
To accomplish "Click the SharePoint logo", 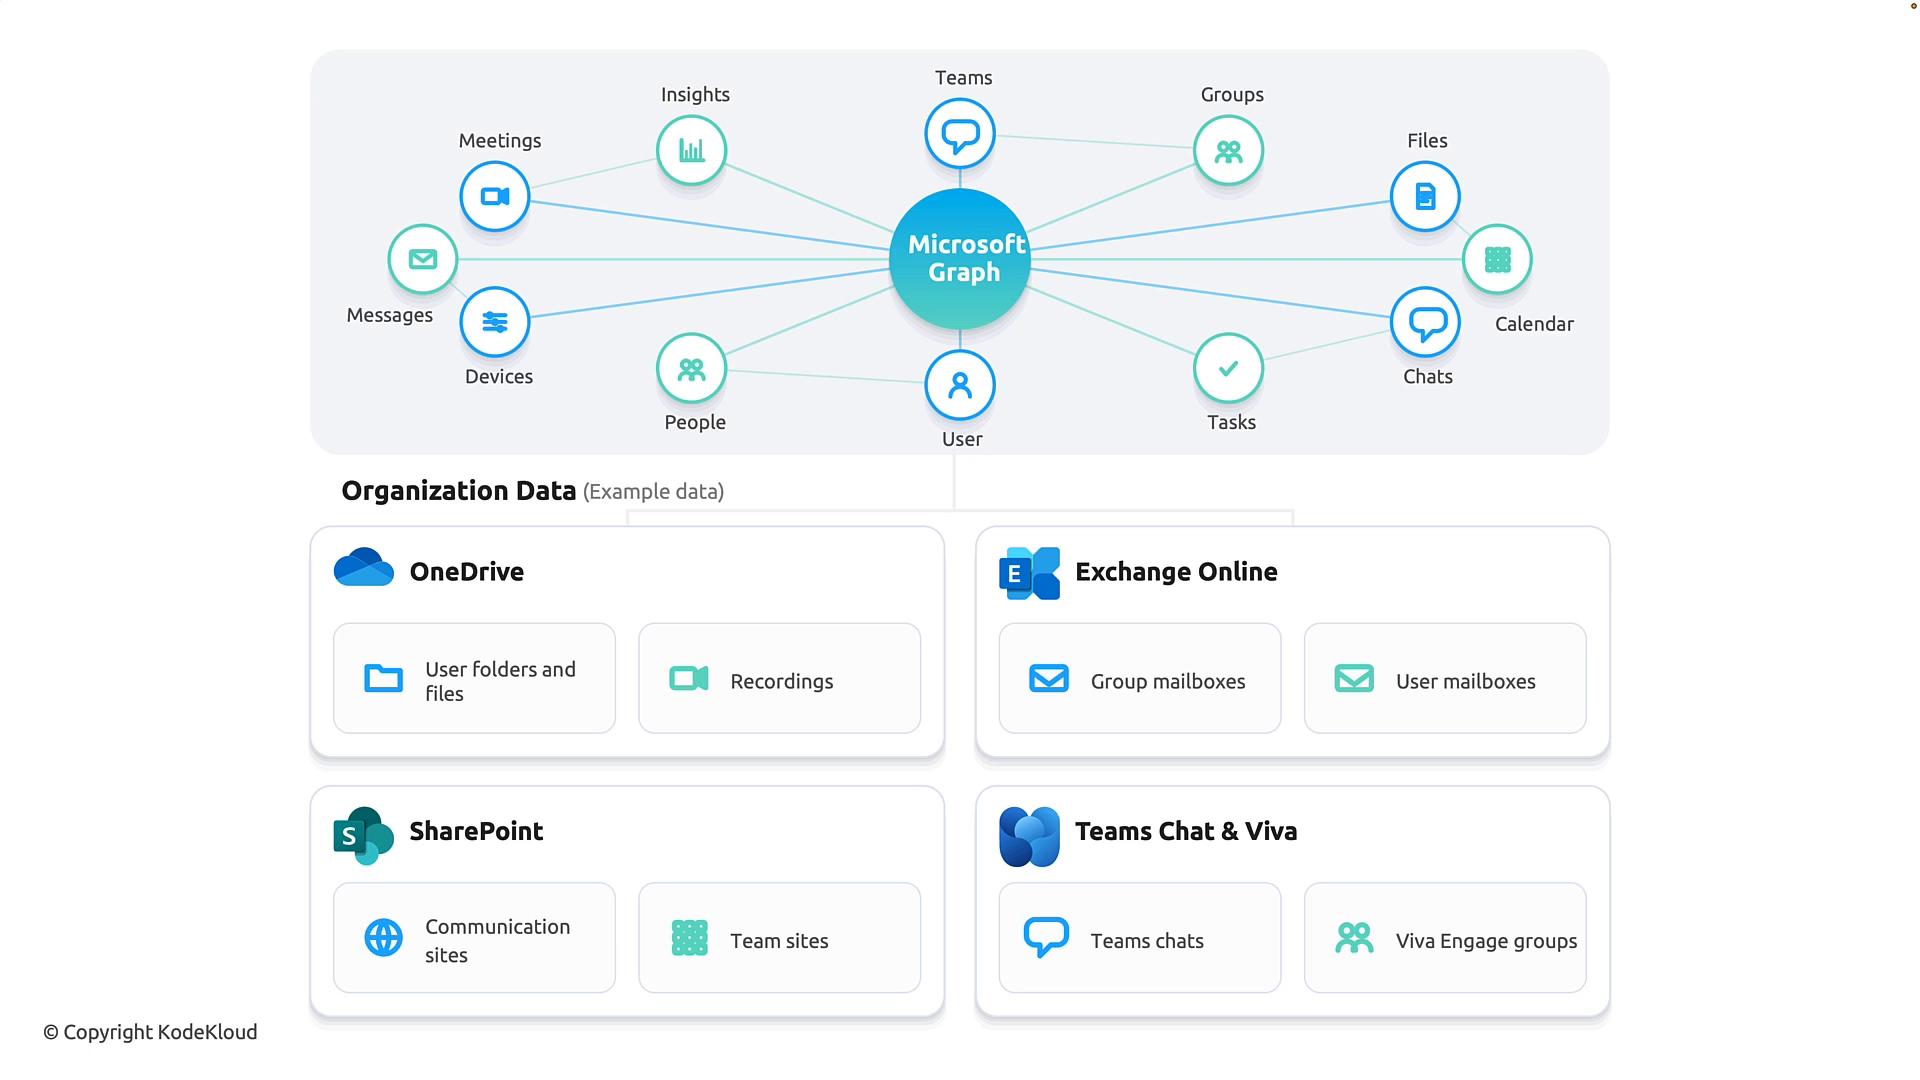I will (x=364, y=836).
